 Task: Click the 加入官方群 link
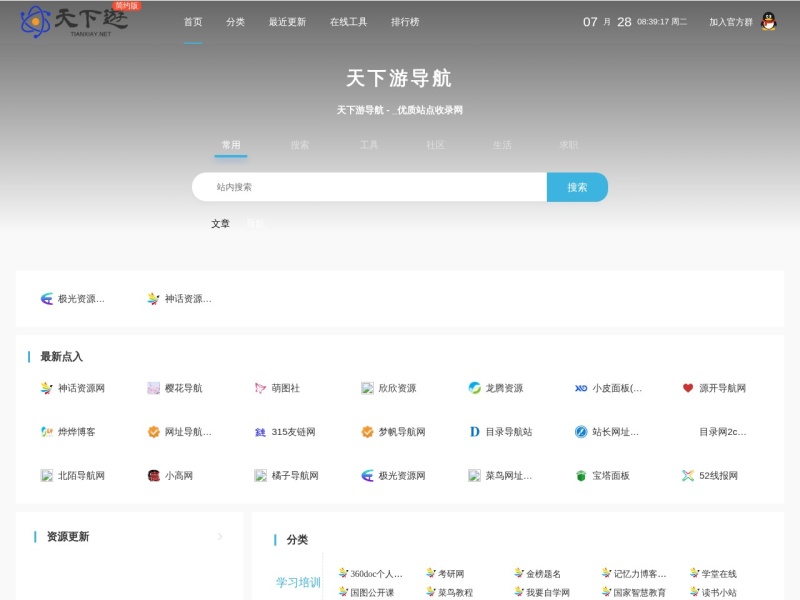pyautogui.click(x=731, y=22)
